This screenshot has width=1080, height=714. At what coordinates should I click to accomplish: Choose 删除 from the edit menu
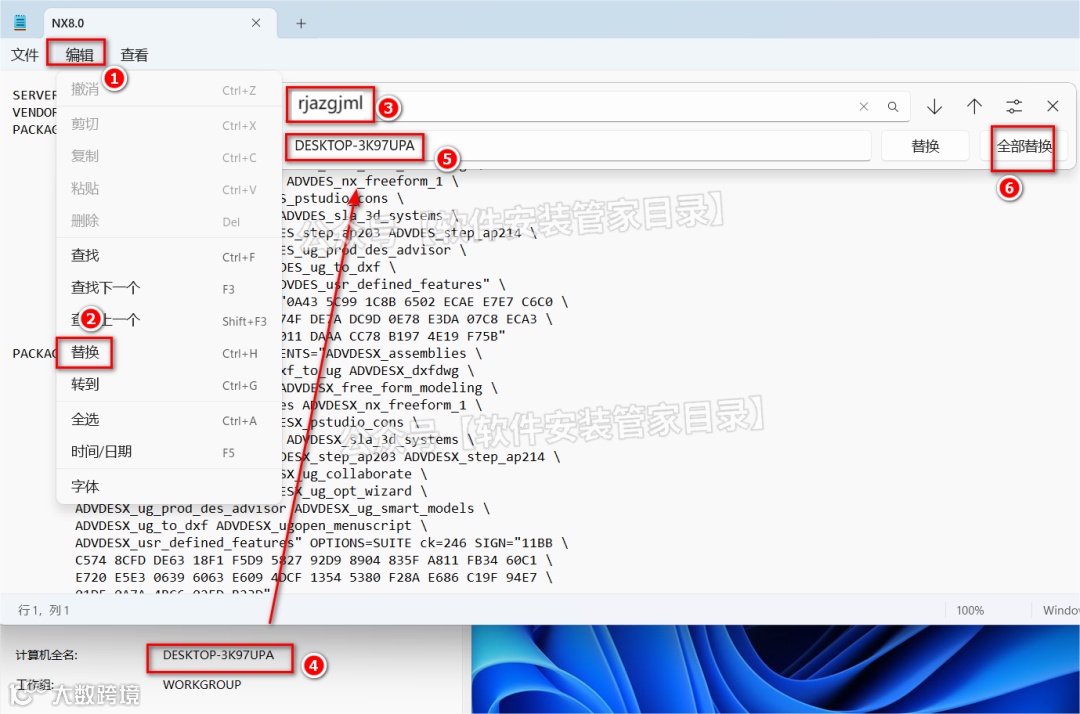tap(169, 221)
